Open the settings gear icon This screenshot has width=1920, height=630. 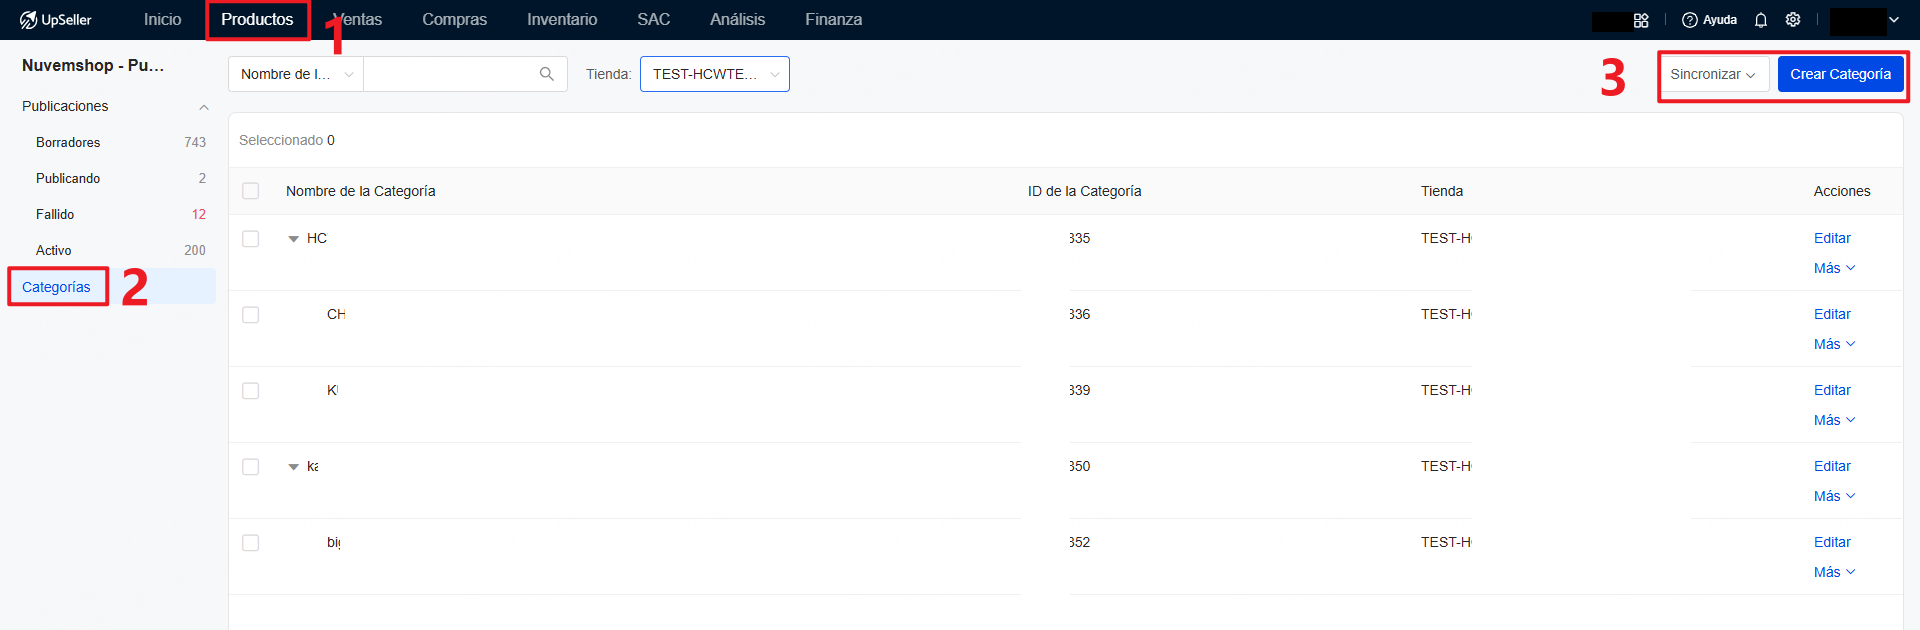coord(1793,20)
